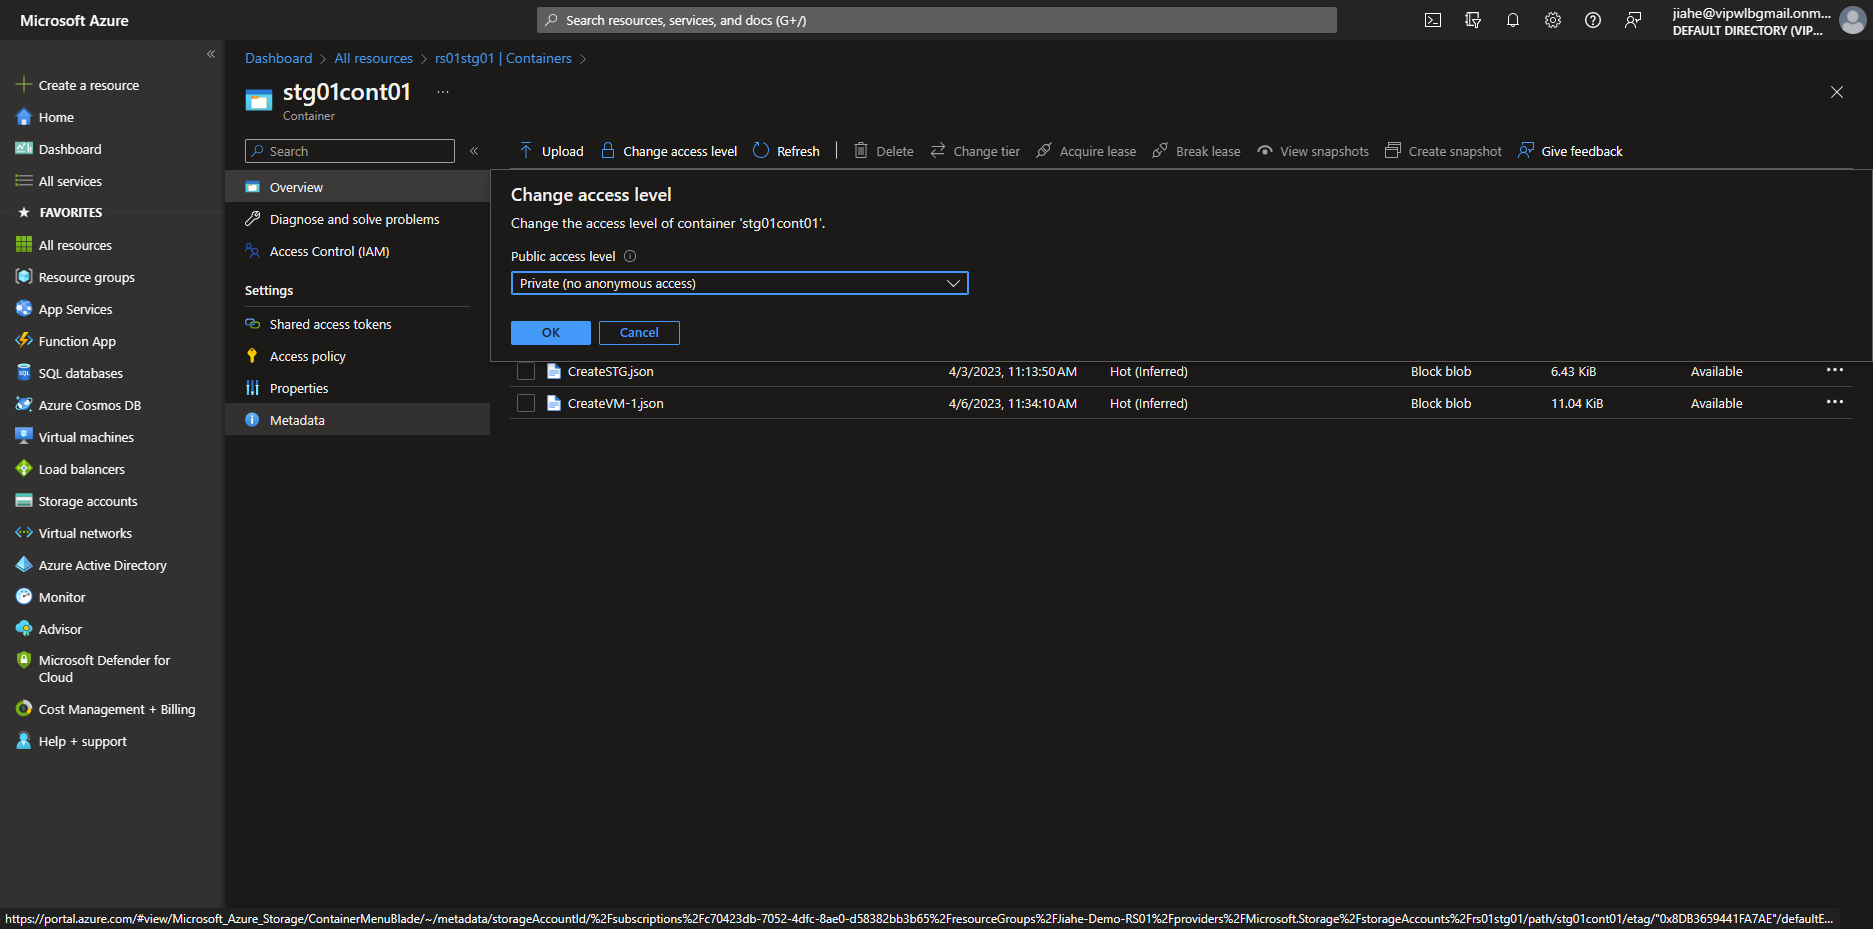This screenshot has height=929, width=1873.
Task: Select Overview in the resource menu
Action: tap(357, 187)
